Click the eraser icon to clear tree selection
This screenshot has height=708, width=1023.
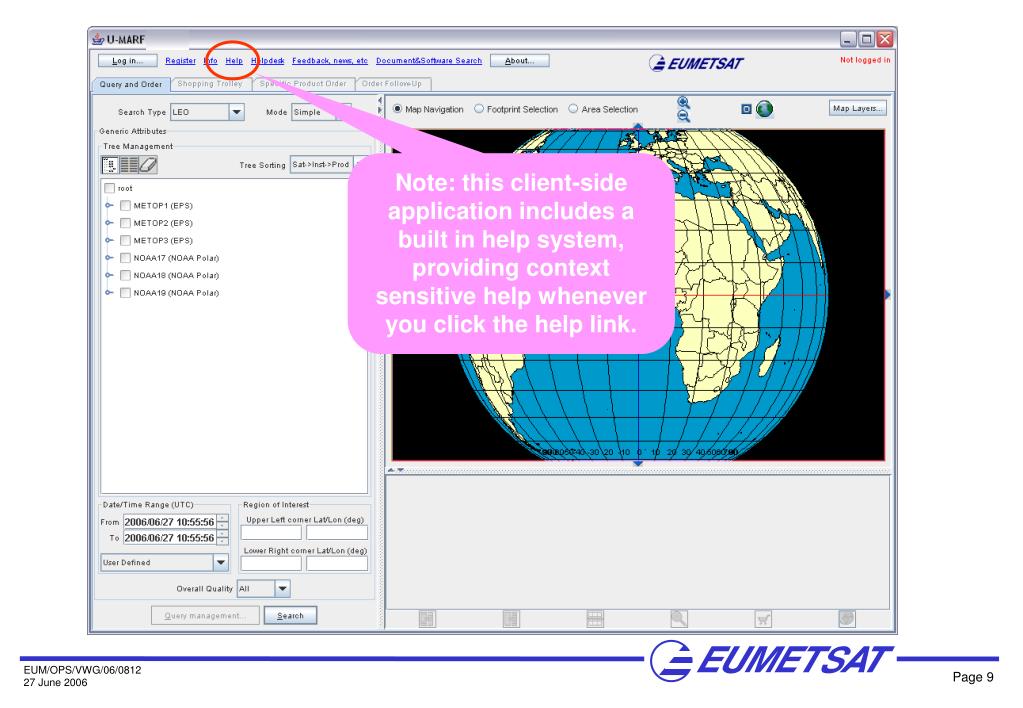(x=148, y=165)
